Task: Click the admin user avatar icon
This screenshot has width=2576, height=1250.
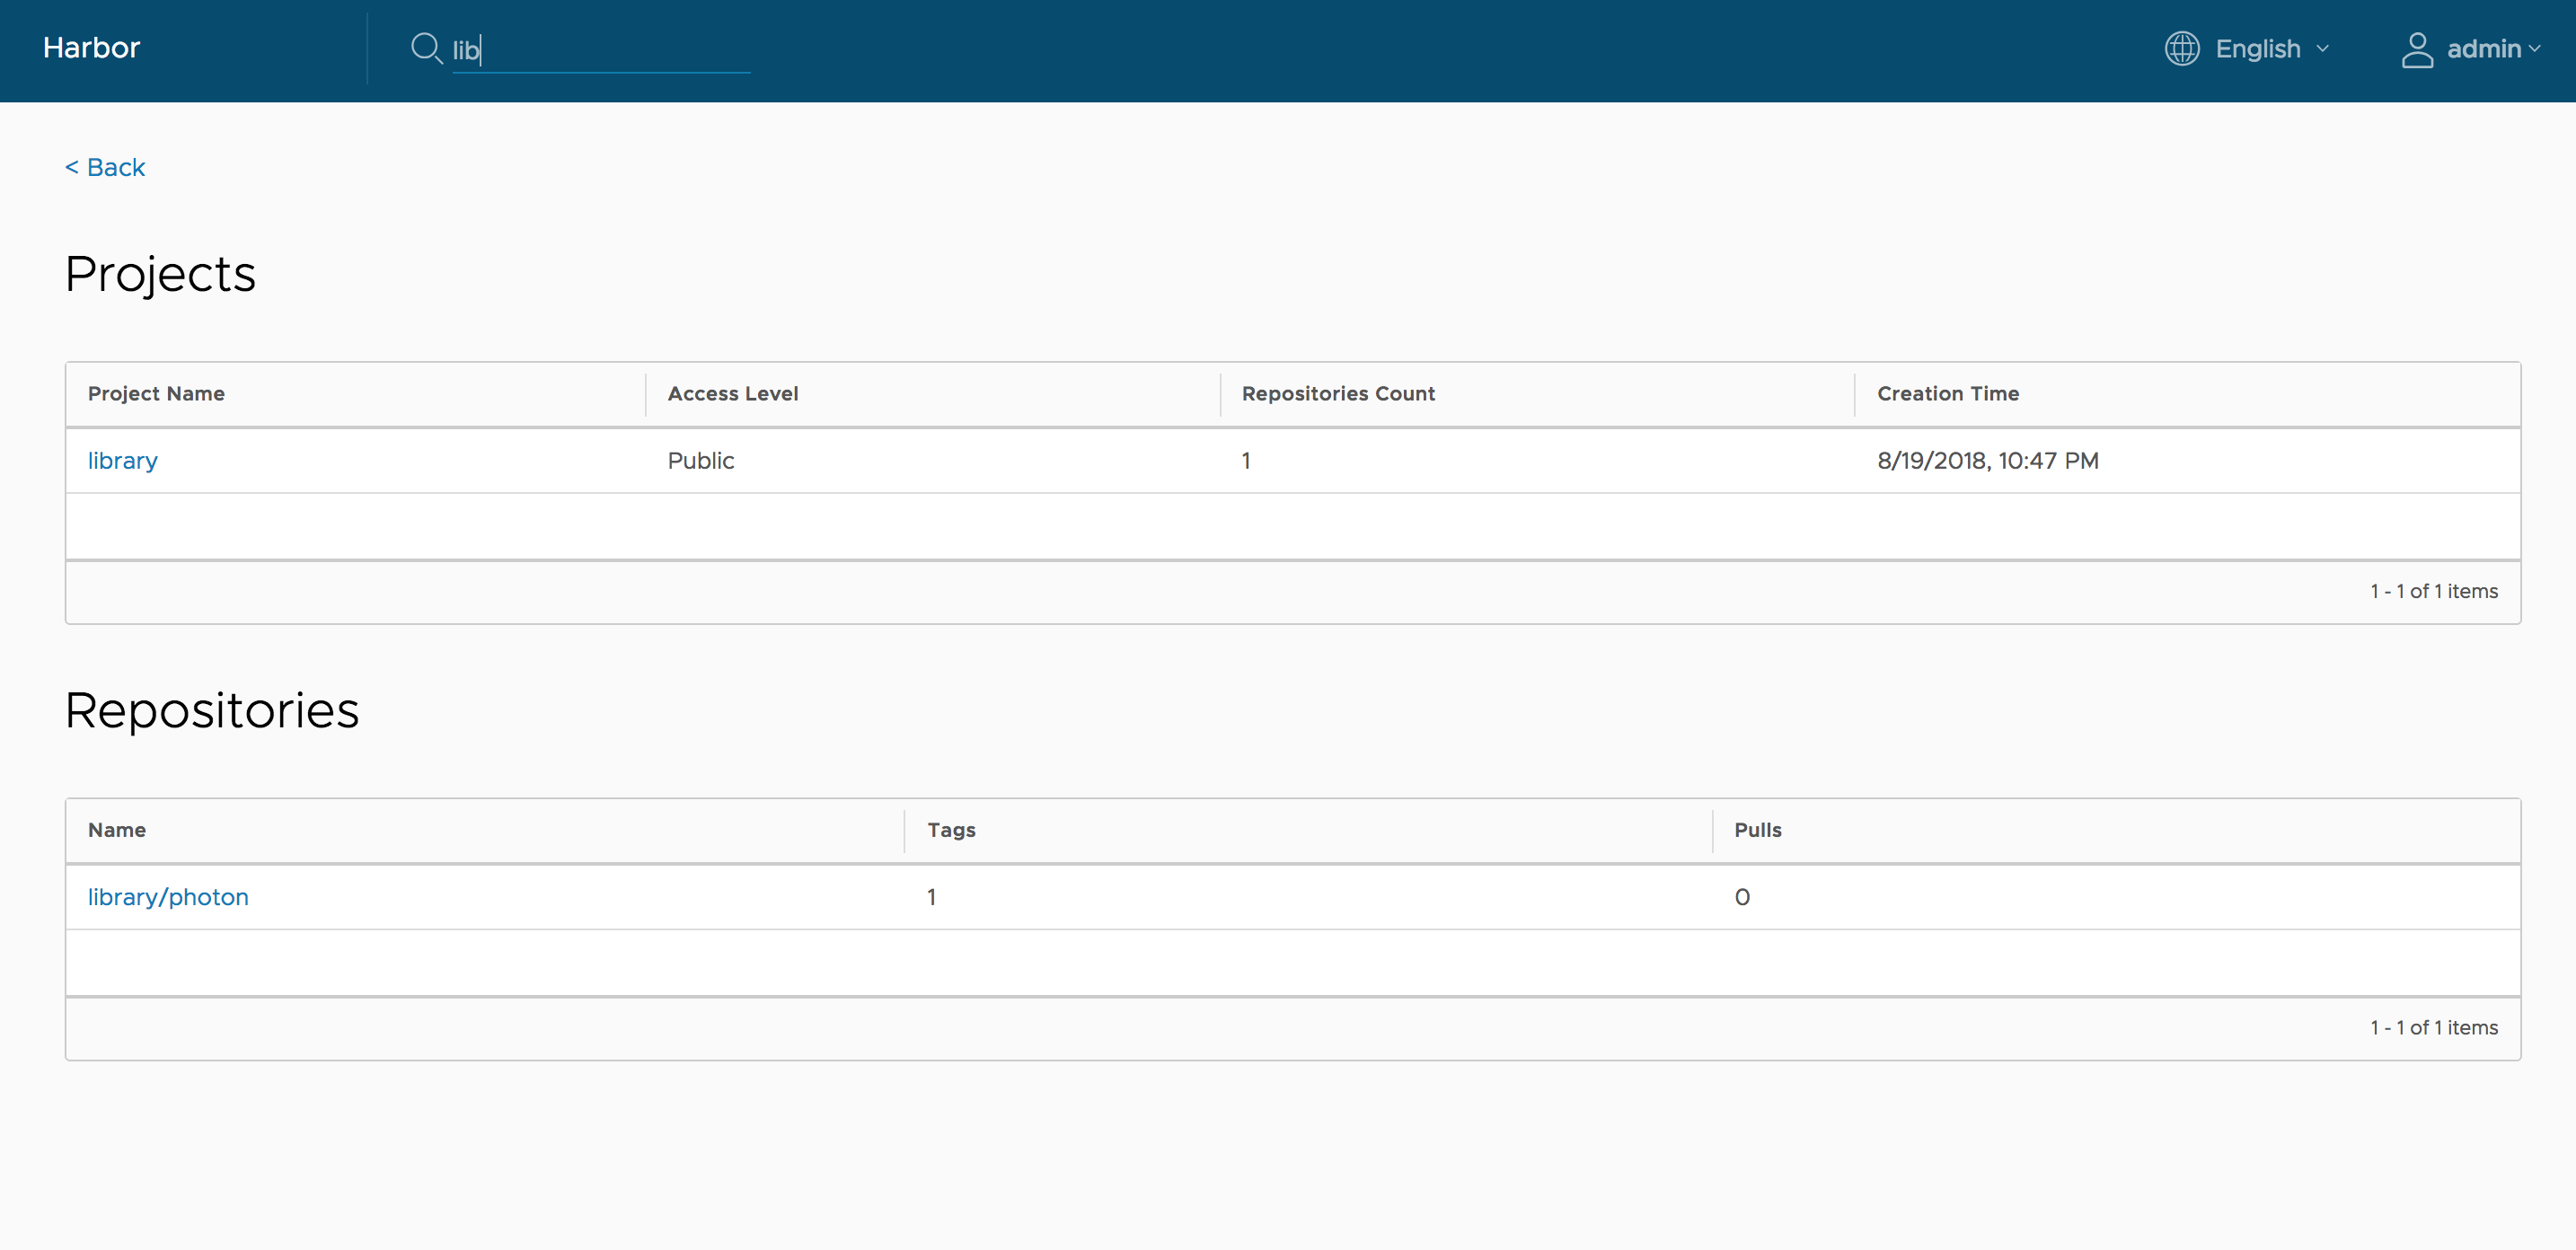Action: coord(2419,48)
